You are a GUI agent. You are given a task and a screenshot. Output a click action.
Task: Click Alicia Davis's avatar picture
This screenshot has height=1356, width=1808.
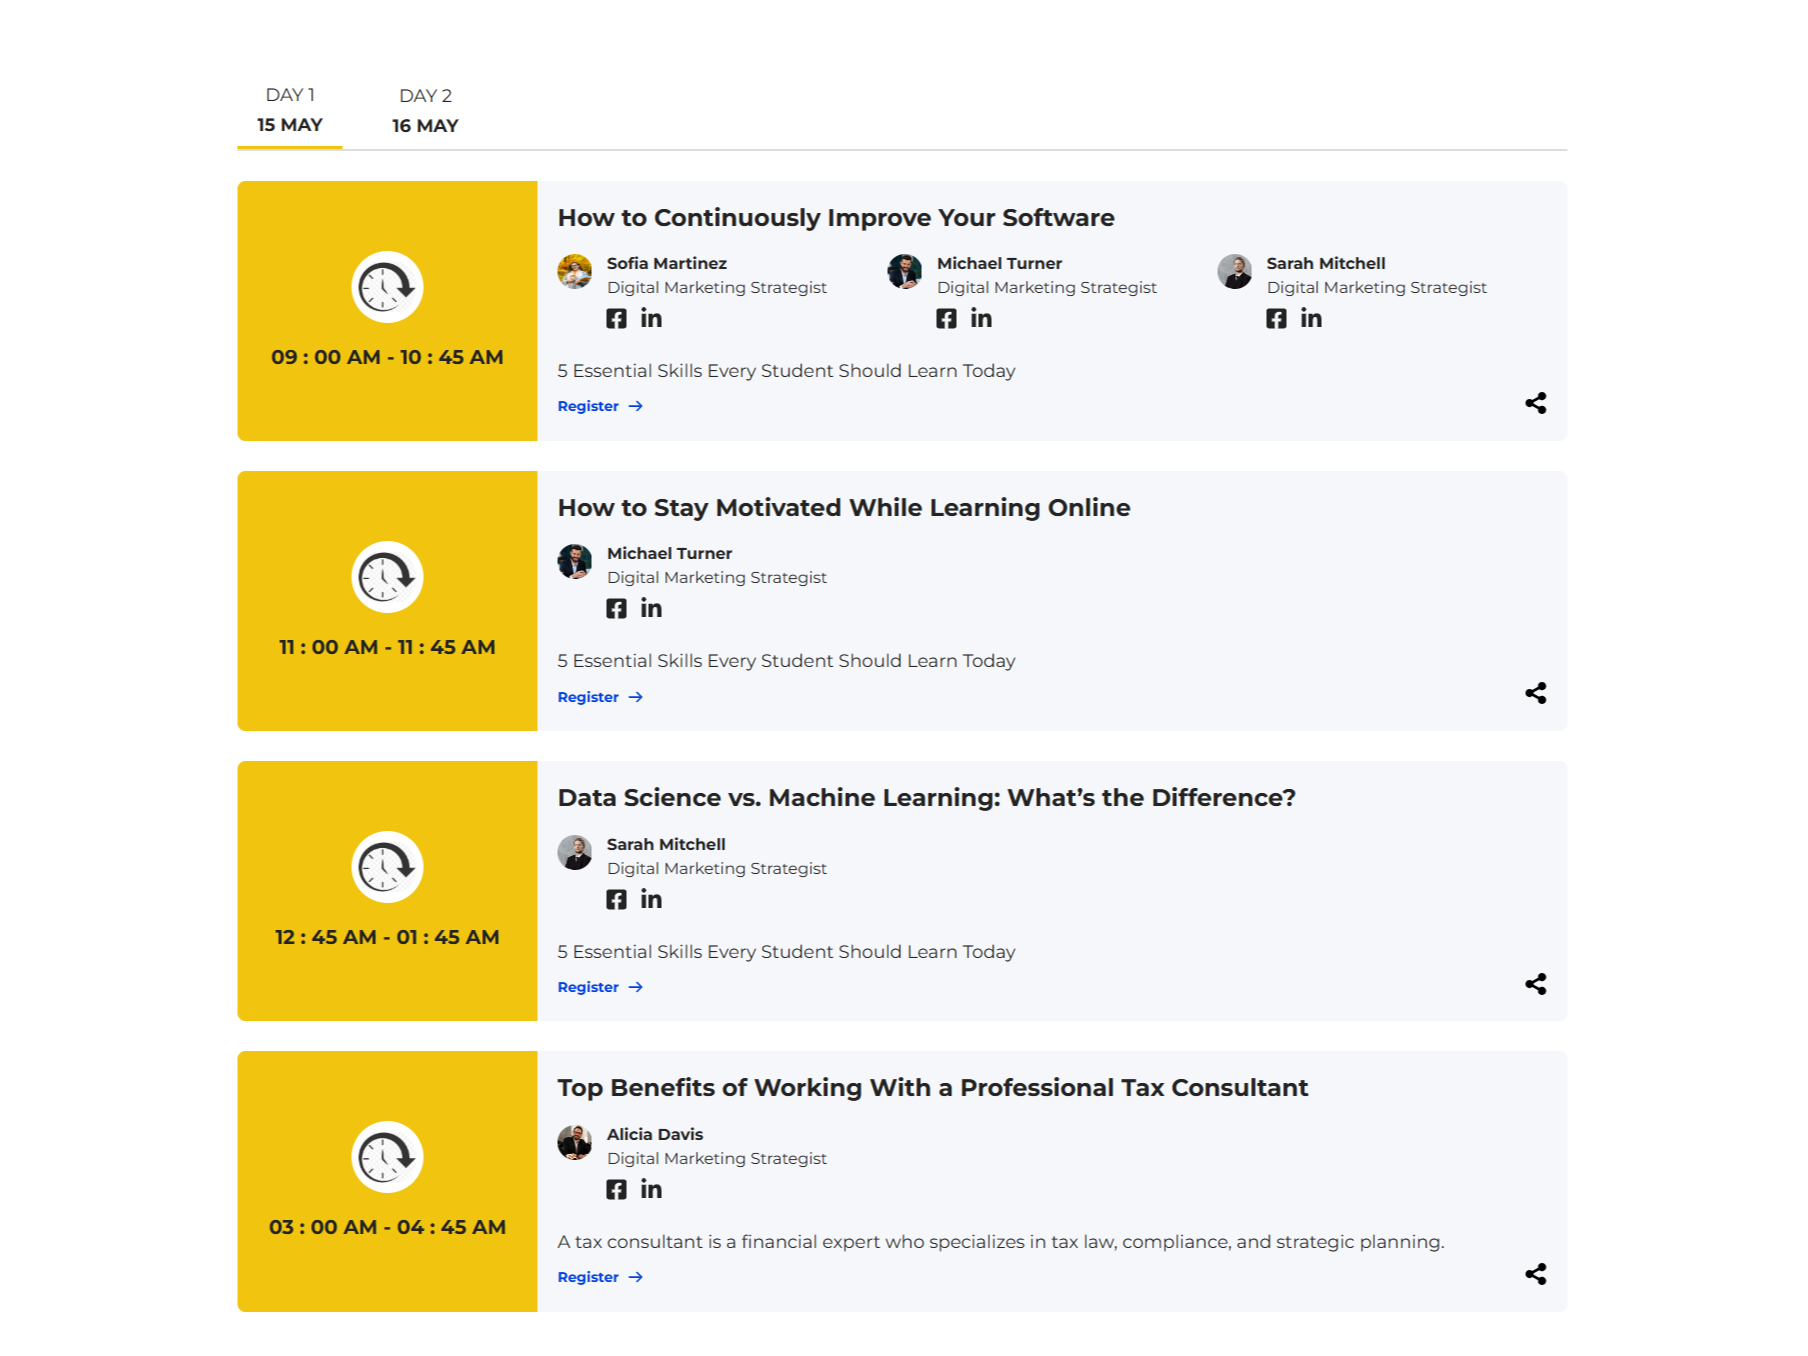[x=575, y=1142]
